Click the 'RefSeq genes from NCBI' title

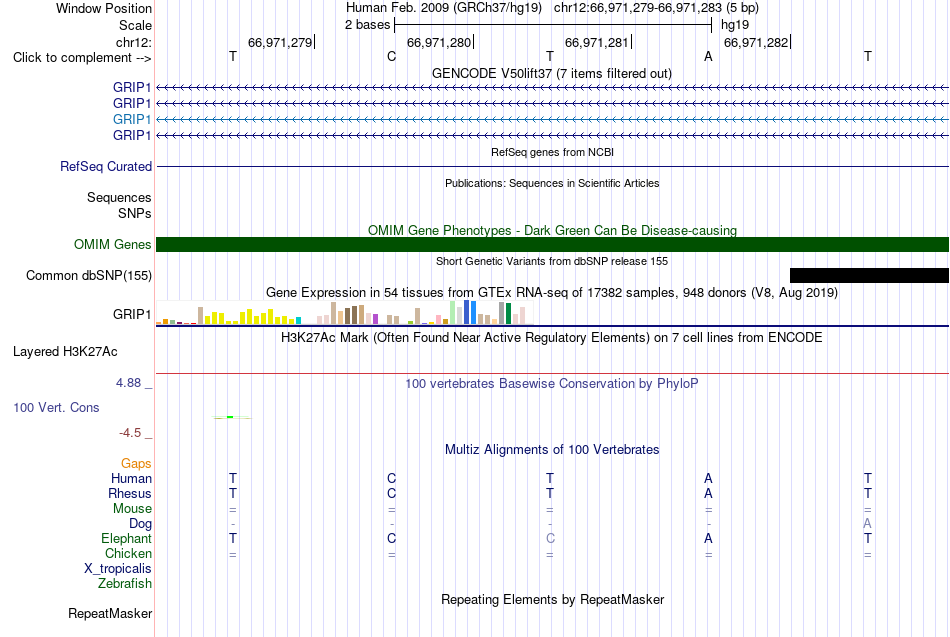[x=552, y=152]
